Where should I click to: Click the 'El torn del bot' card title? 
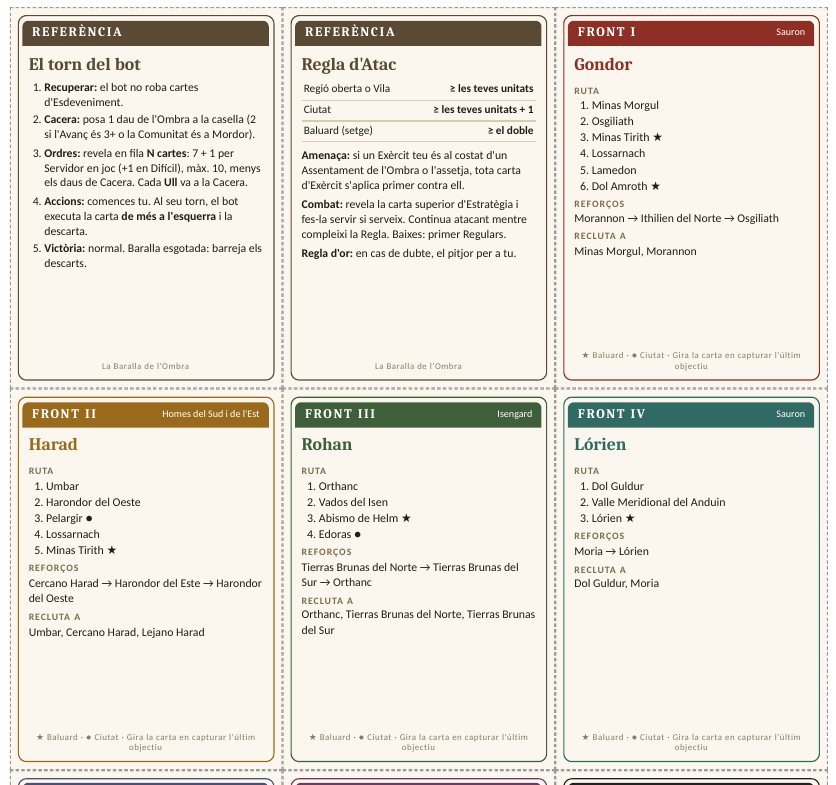point(84,65)
